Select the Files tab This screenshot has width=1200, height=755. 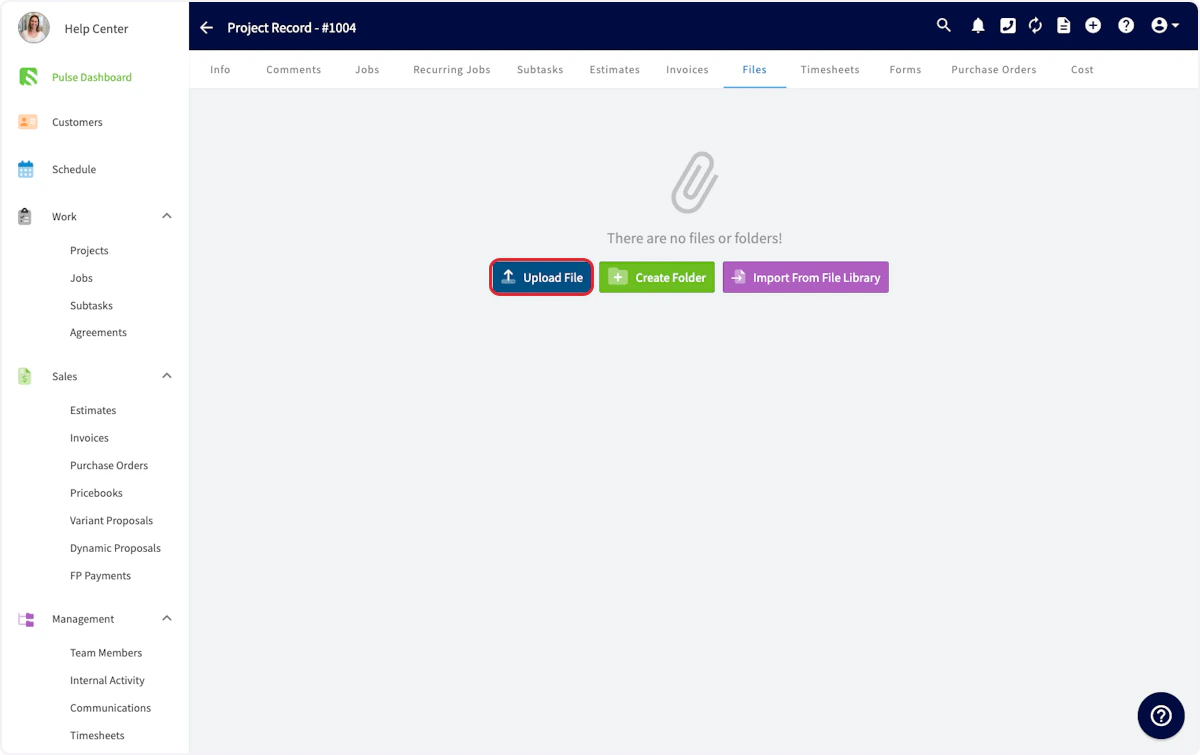[755, 70]
